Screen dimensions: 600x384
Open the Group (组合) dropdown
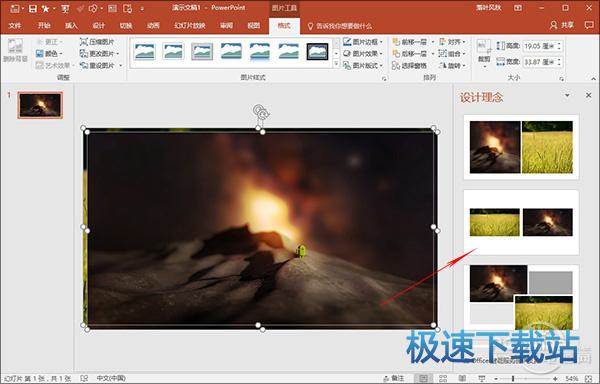pyautogui.click(x=452, y=54)
